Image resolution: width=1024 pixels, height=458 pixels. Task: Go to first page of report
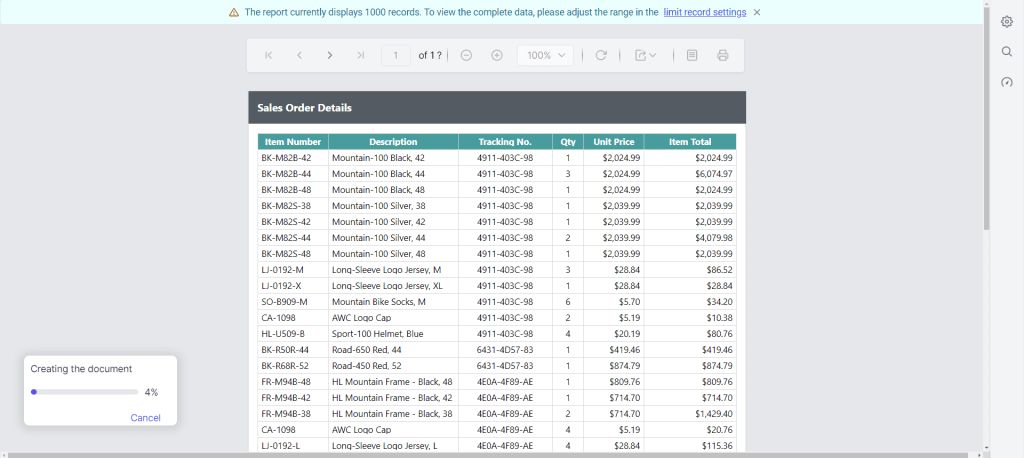click(x=268, y=56)
